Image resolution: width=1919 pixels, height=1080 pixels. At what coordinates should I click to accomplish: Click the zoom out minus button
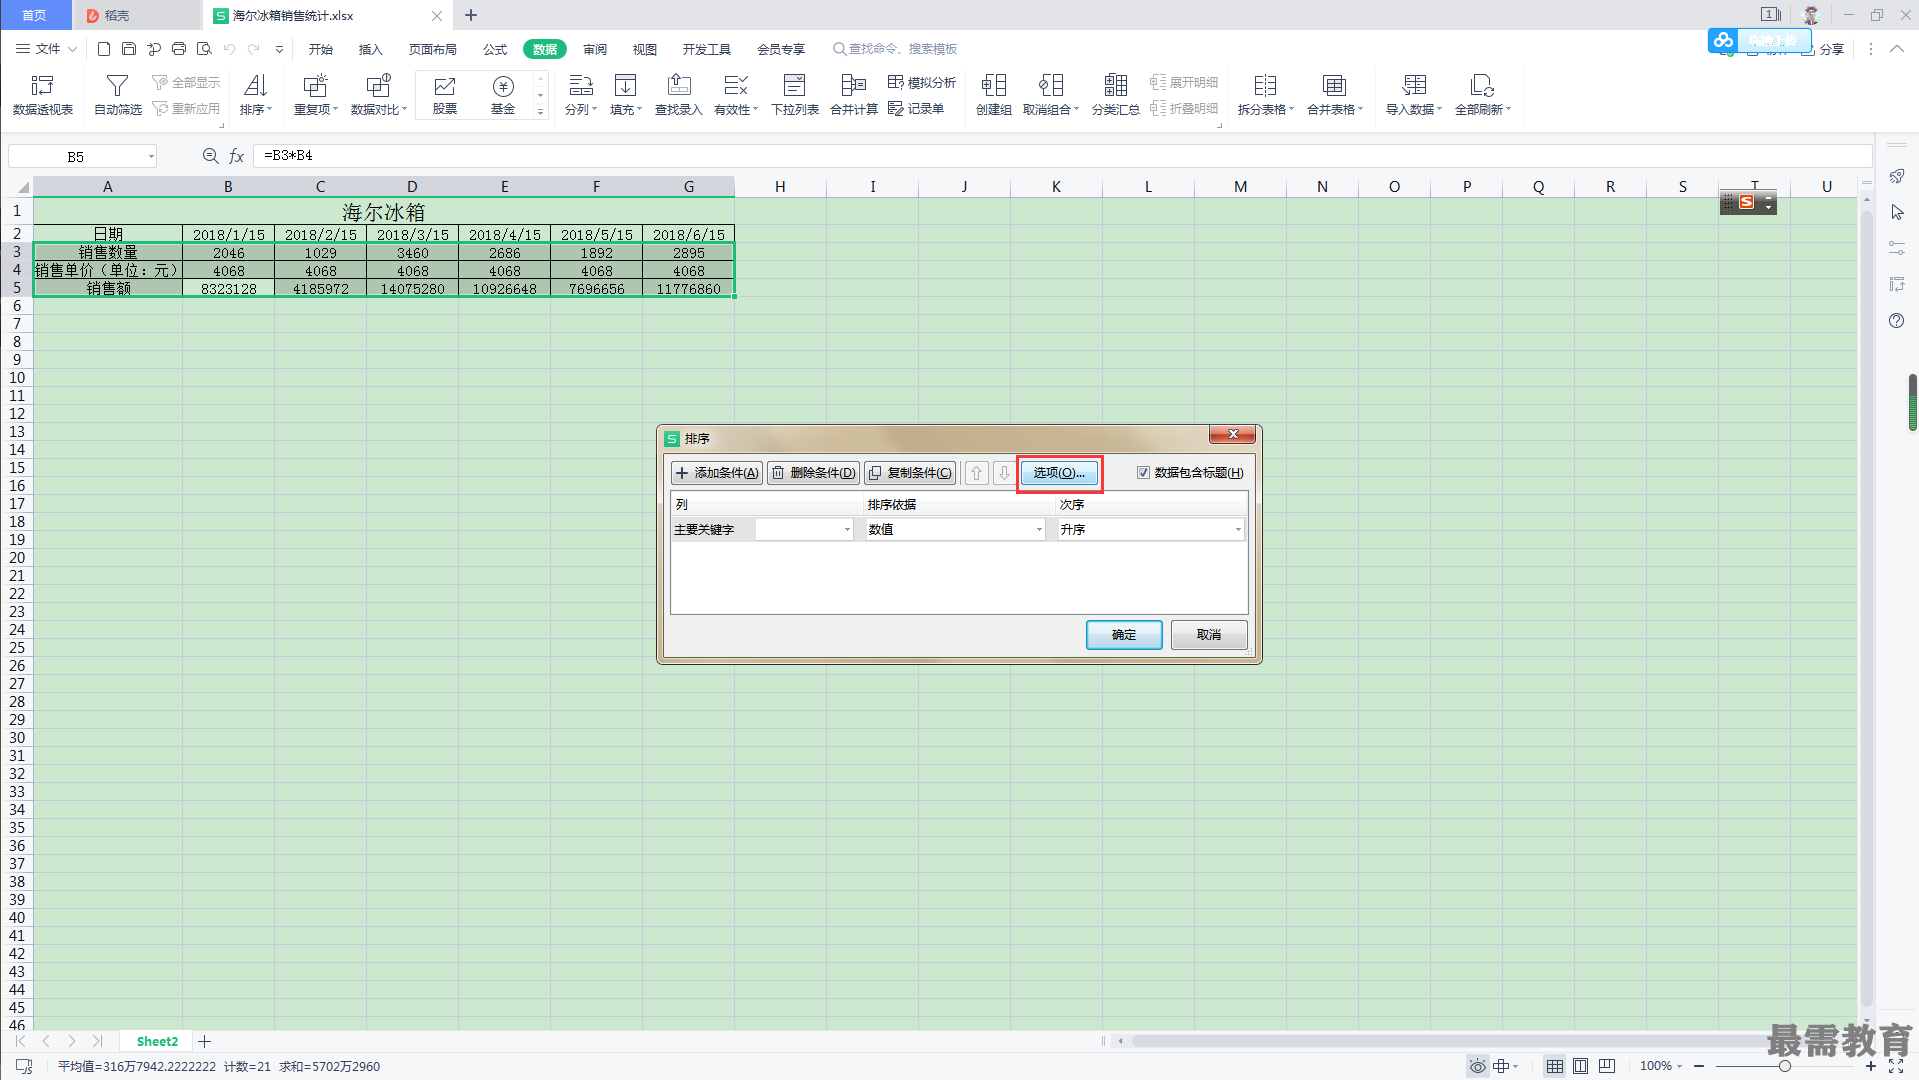coord(1699,1066)
